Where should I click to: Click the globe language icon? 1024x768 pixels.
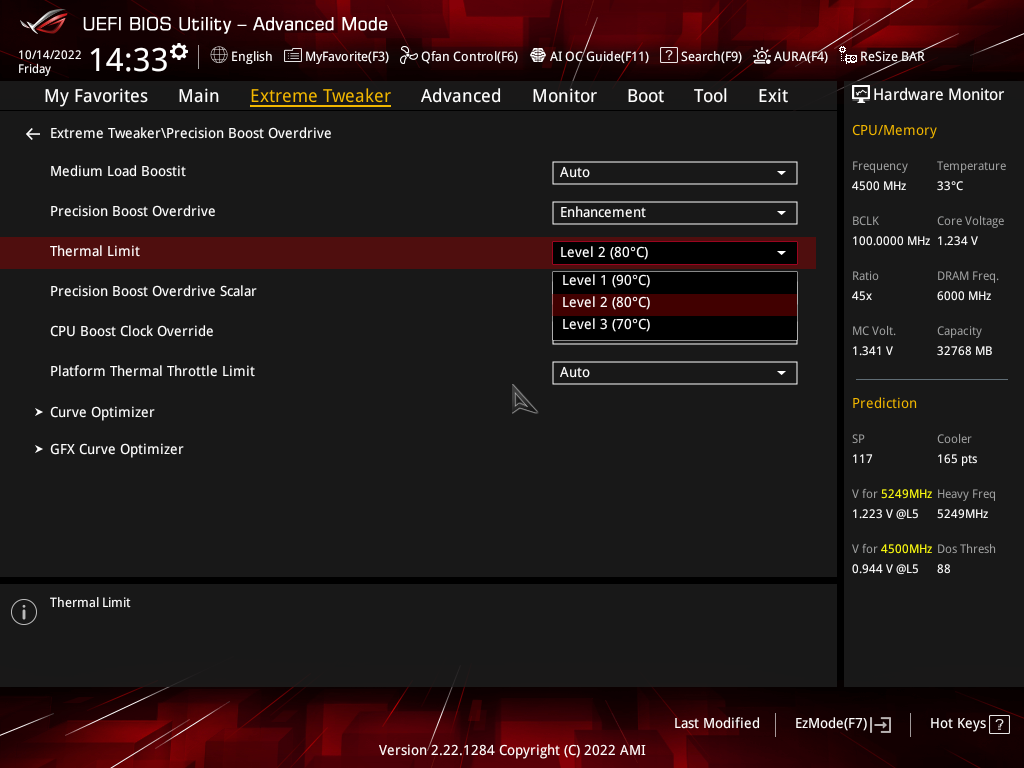[x=219, y=56]
